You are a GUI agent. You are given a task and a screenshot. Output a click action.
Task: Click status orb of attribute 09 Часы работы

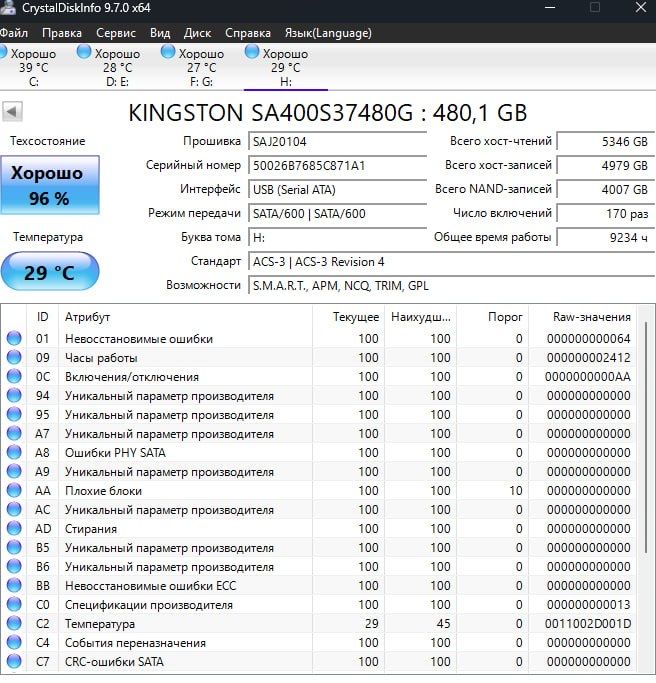[x=14, y=358]
